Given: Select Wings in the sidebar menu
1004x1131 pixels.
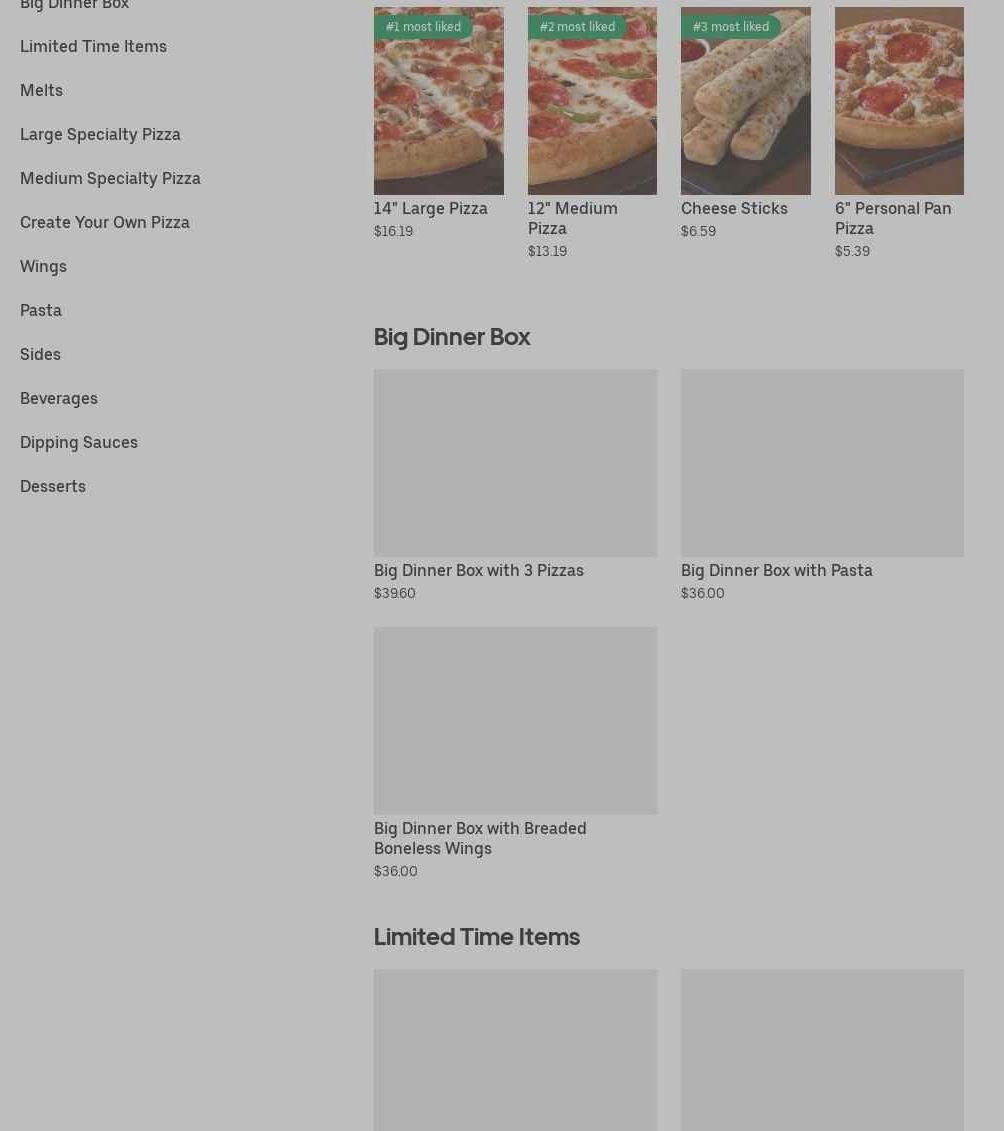Looking at the screenshot, I should (x=43, y=266).
